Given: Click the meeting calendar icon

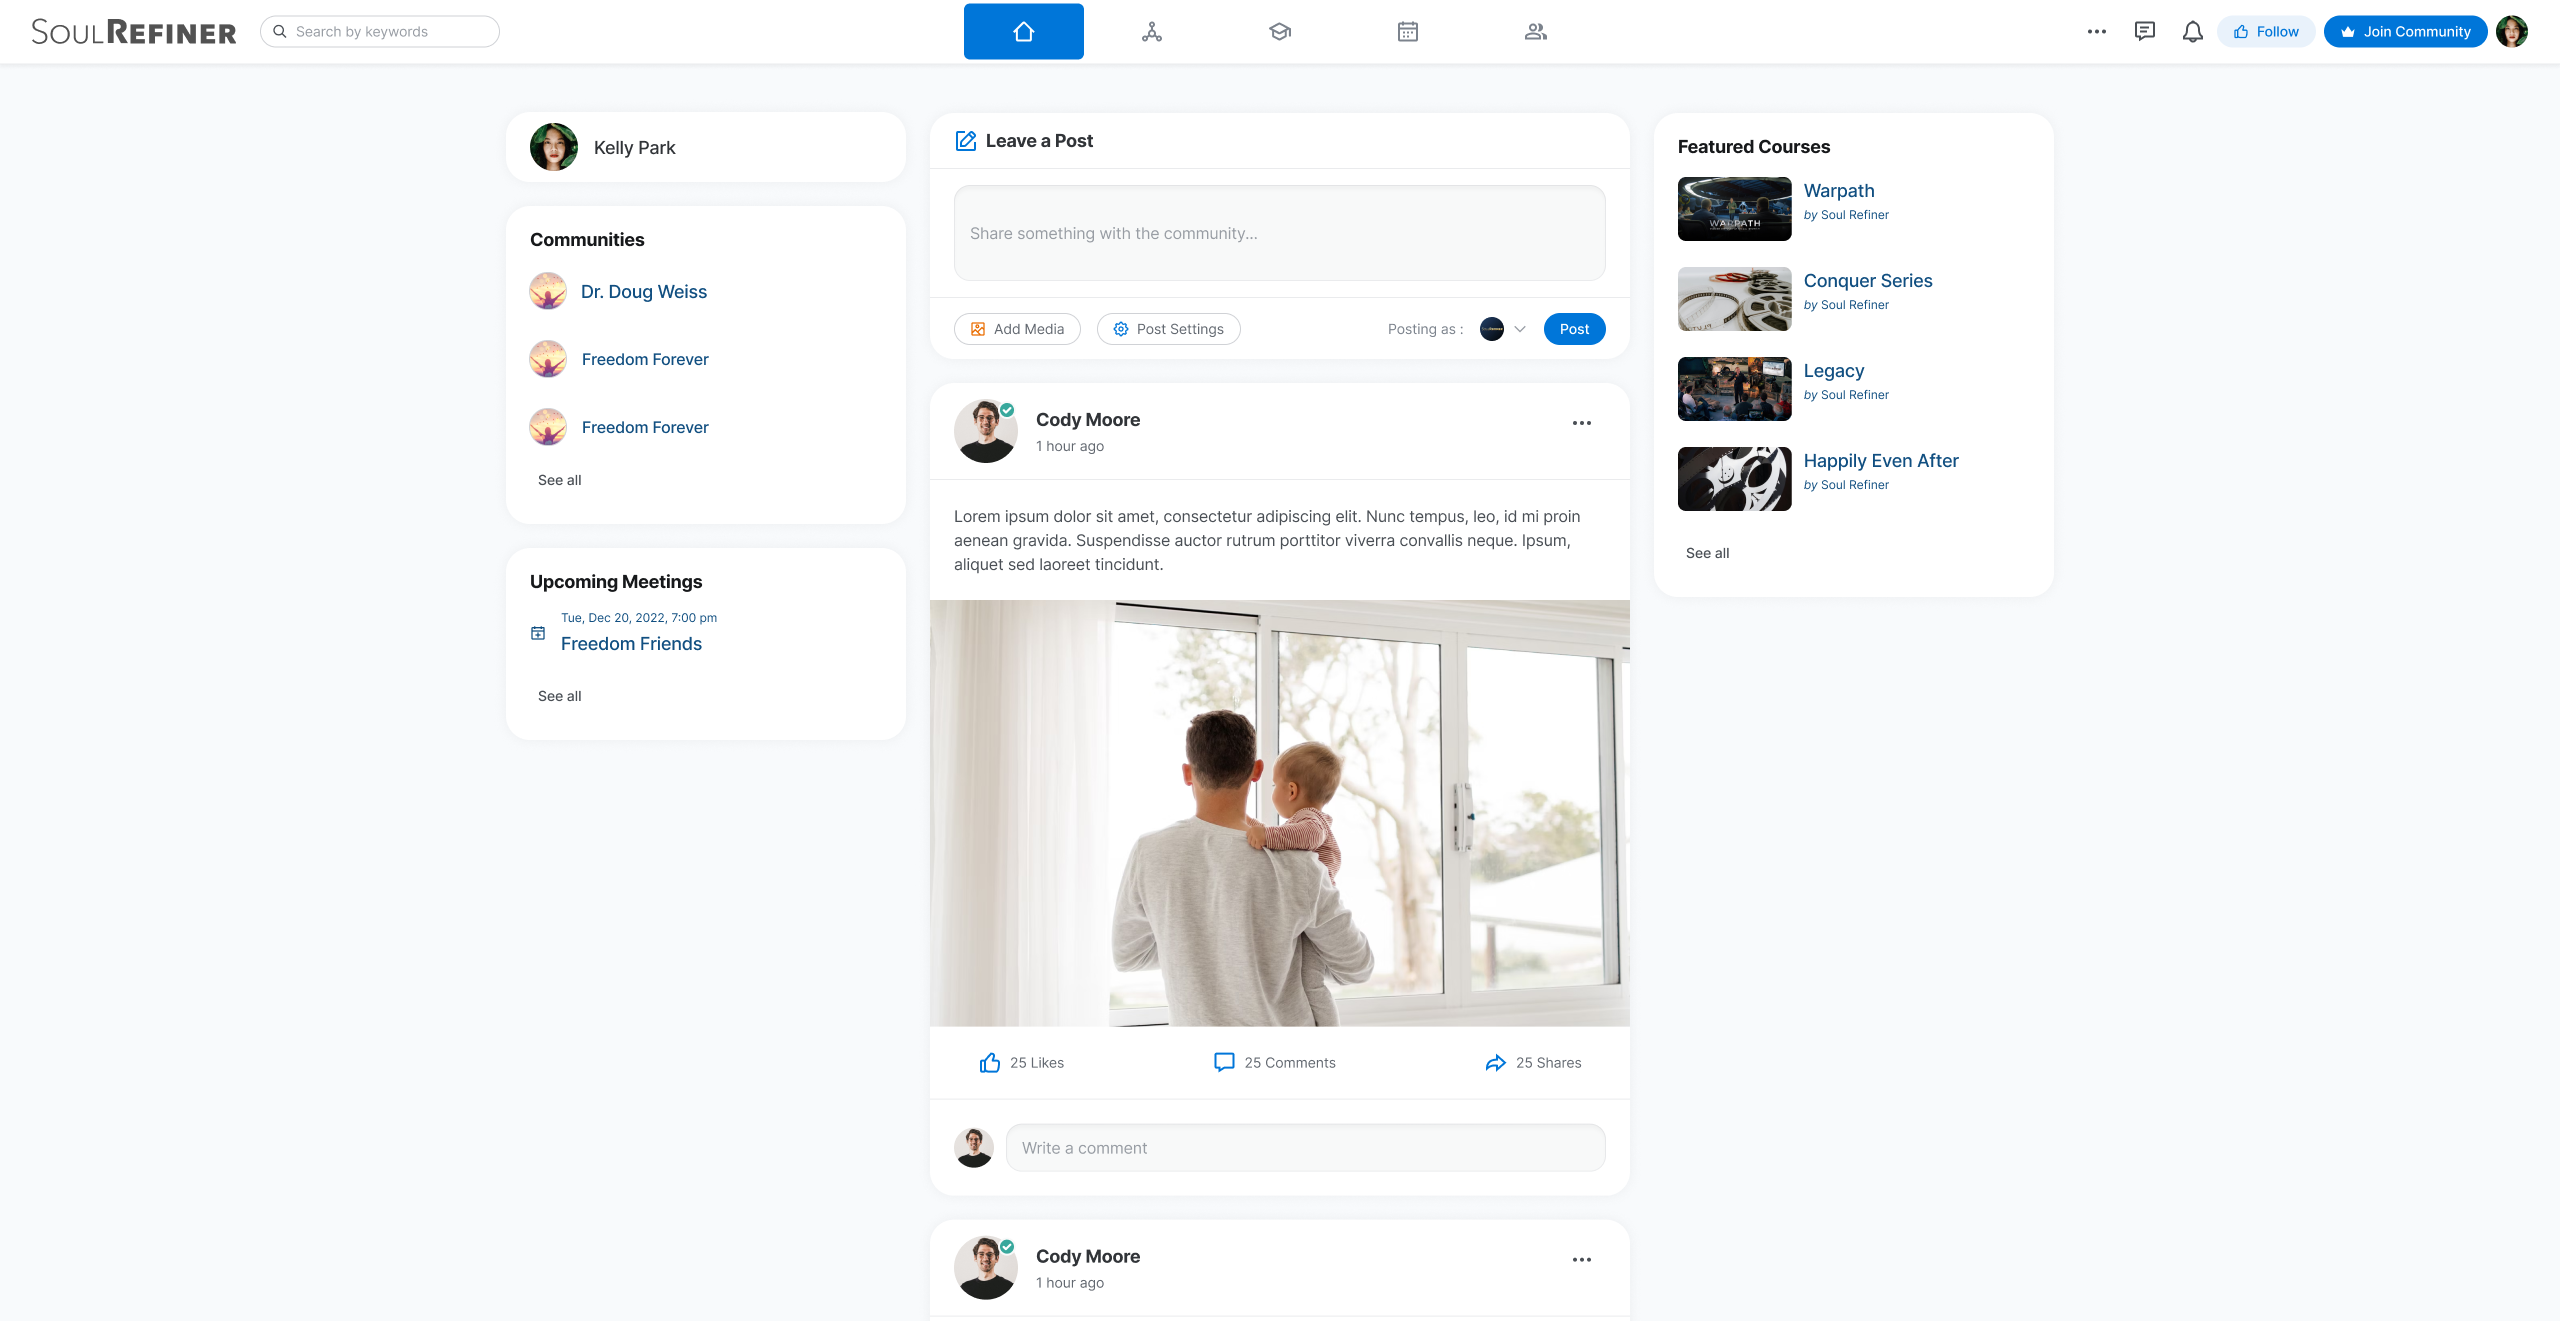Looking at the screenshot, I should (538, 633).
